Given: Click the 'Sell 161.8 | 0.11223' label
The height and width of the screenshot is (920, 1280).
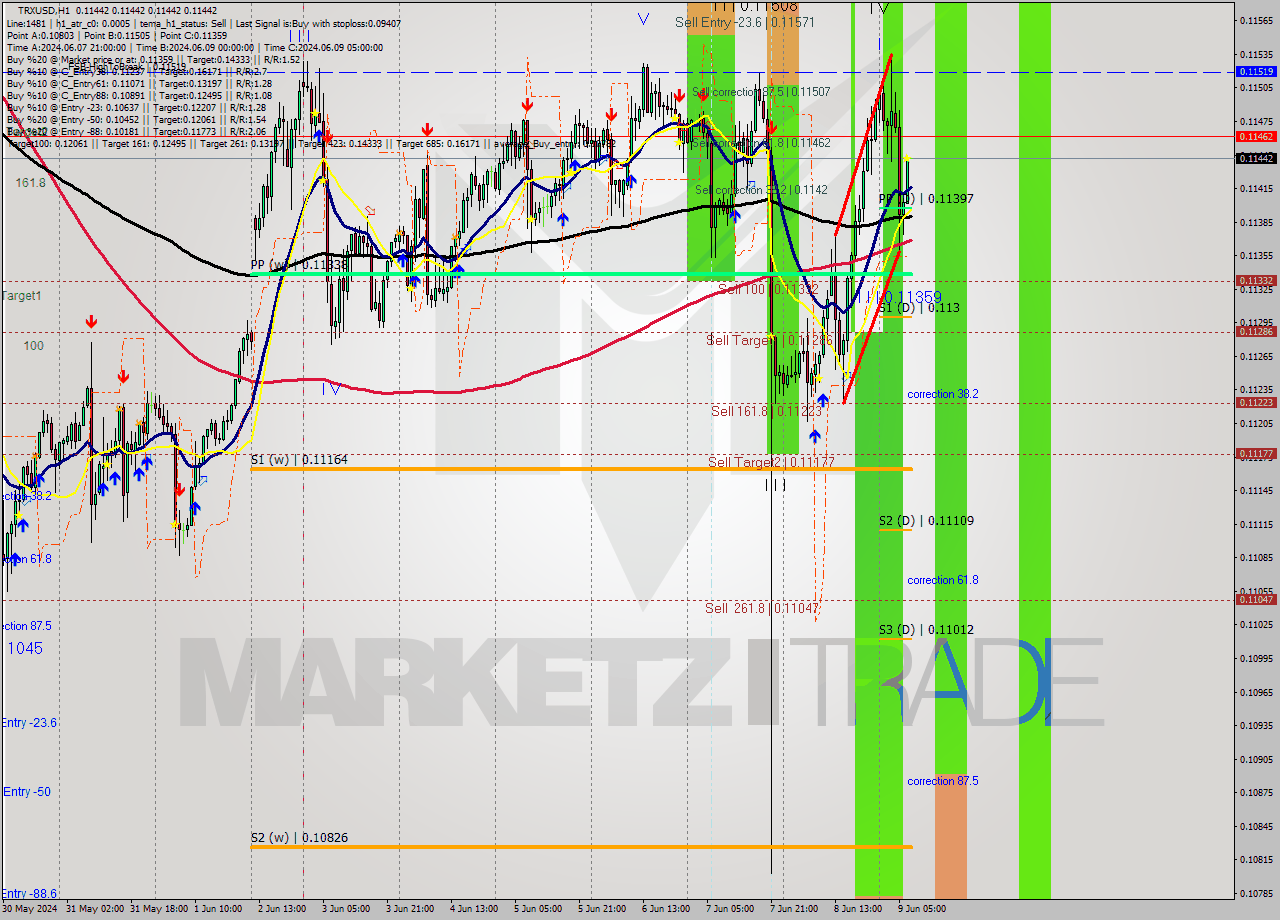Looking at the screenshot, I should click(766, 411).
